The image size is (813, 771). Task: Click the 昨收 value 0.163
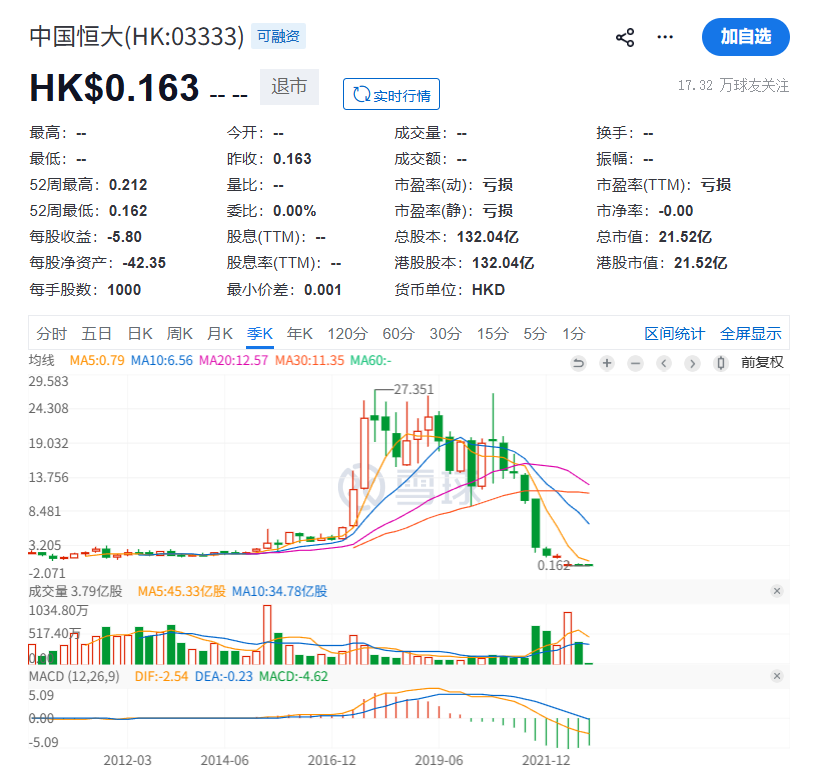[x=292, y=159]
